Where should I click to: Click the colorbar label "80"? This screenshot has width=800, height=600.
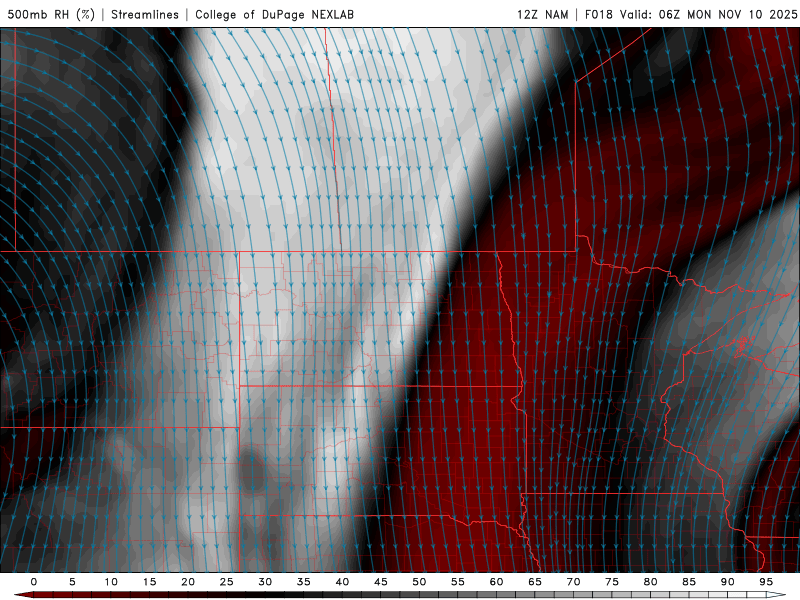point(651,582)
